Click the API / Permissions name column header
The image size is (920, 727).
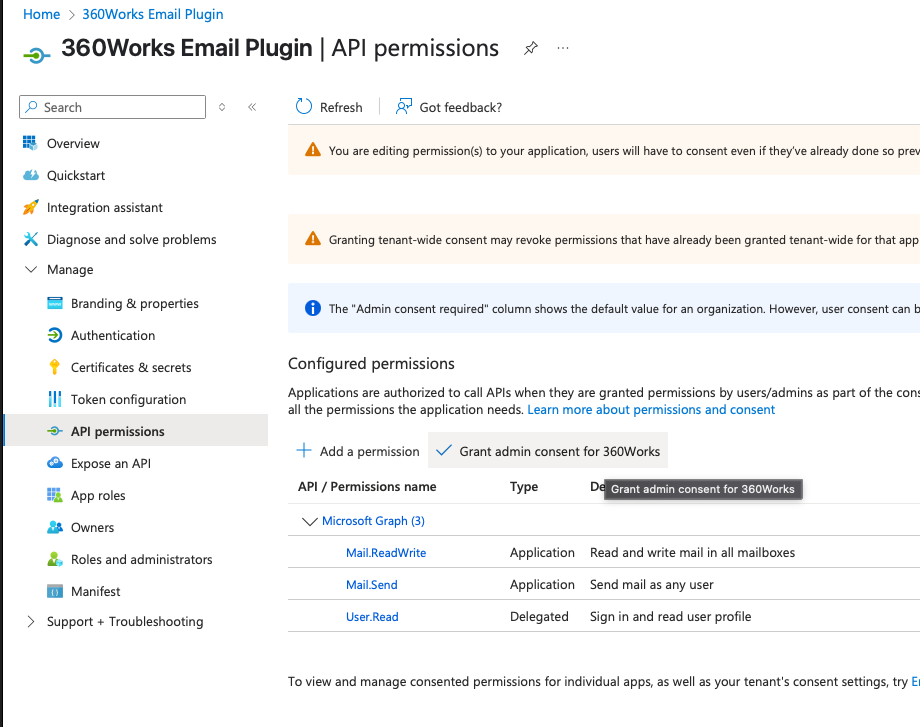367,486
